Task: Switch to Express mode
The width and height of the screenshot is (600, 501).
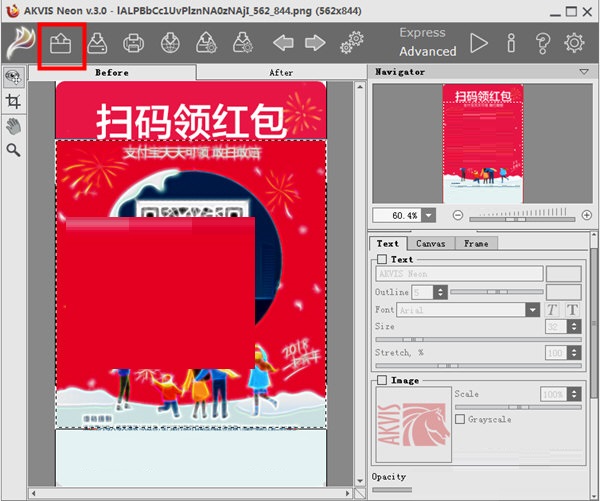Action: pos(422,33)
